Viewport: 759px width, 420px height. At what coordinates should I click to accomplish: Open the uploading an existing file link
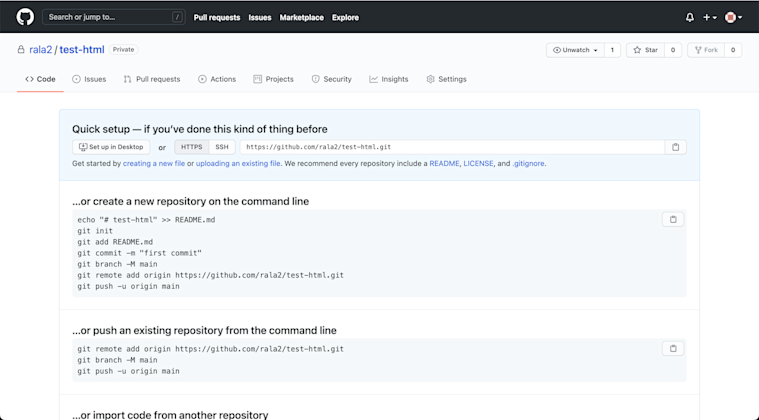(x=238, y=164)
